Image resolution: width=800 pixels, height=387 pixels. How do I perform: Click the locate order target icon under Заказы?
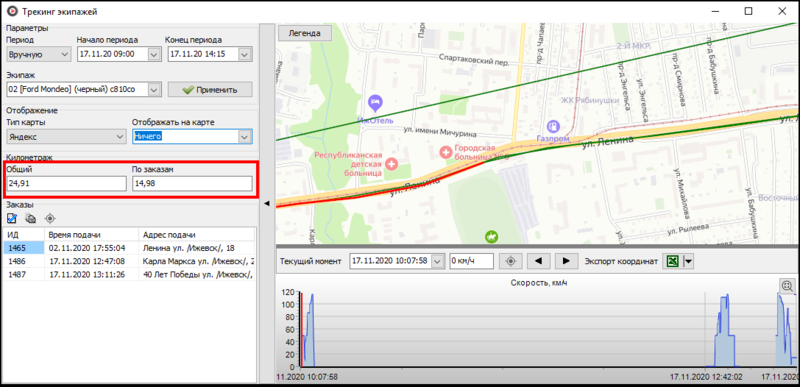point(49,218)
